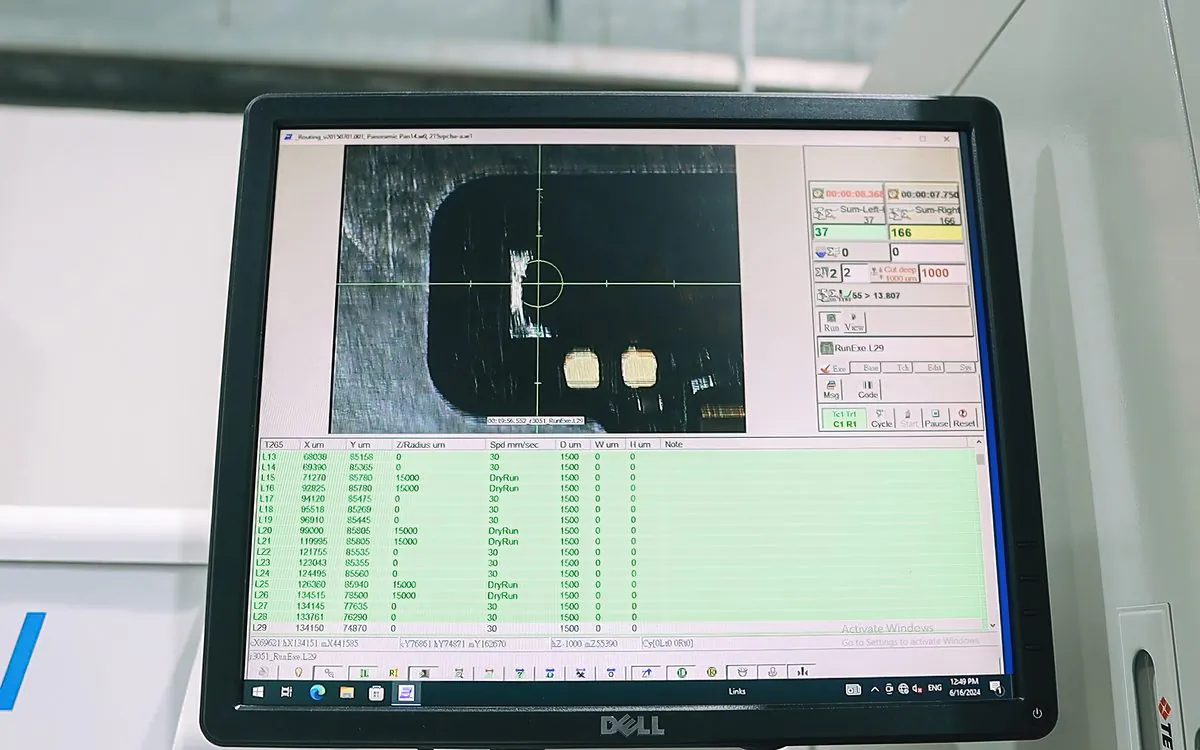Open Microsoft Store from the taskbar
Screen dimensions: 1200x750
pyautogui.click(x=376, y=692)
